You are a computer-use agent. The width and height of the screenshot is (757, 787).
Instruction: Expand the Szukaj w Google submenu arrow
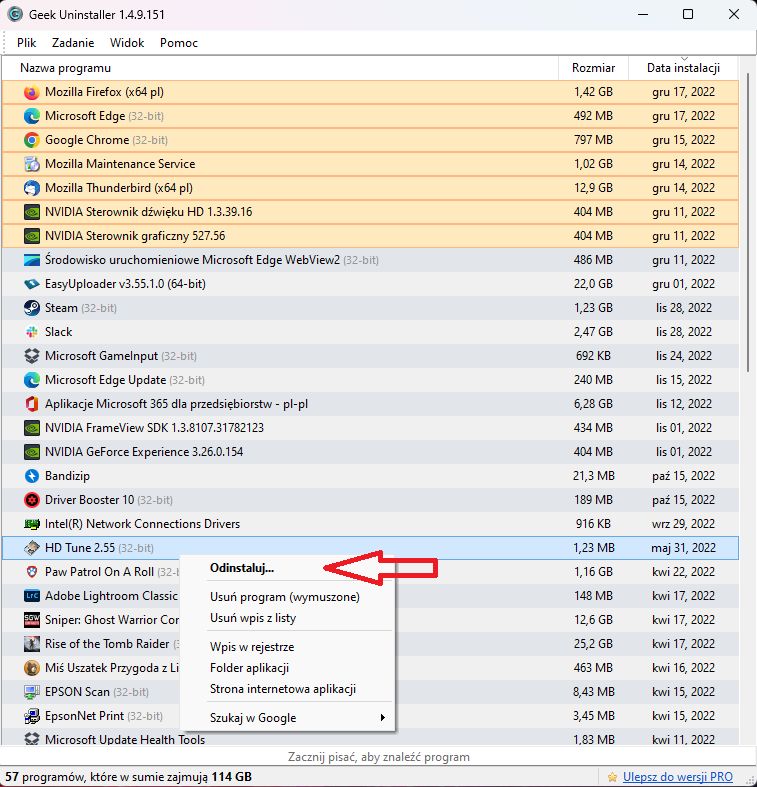pos(383,718)
